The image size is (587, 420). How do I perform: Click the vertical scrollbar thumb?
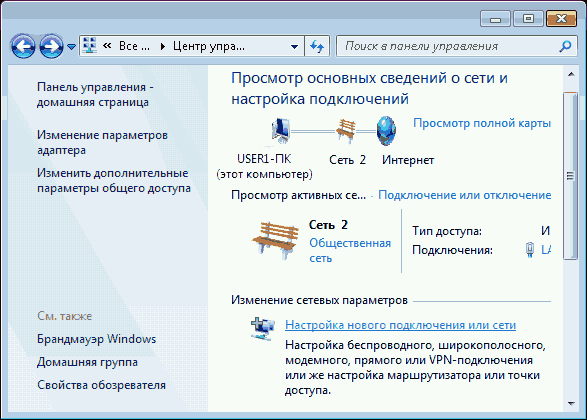[571, 176]
